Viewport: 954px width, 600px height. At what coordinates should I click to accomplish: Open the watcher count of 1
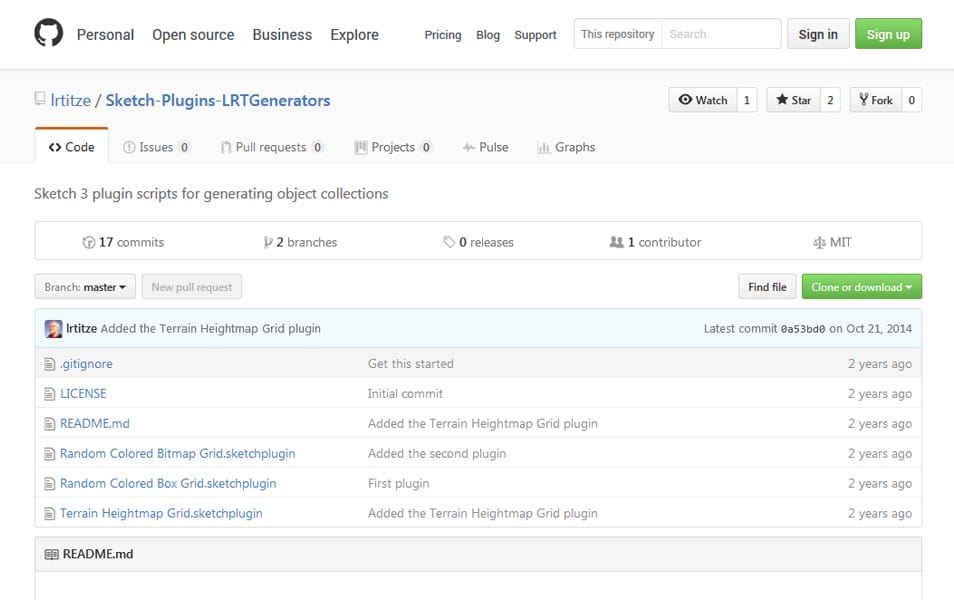point(747,100)
